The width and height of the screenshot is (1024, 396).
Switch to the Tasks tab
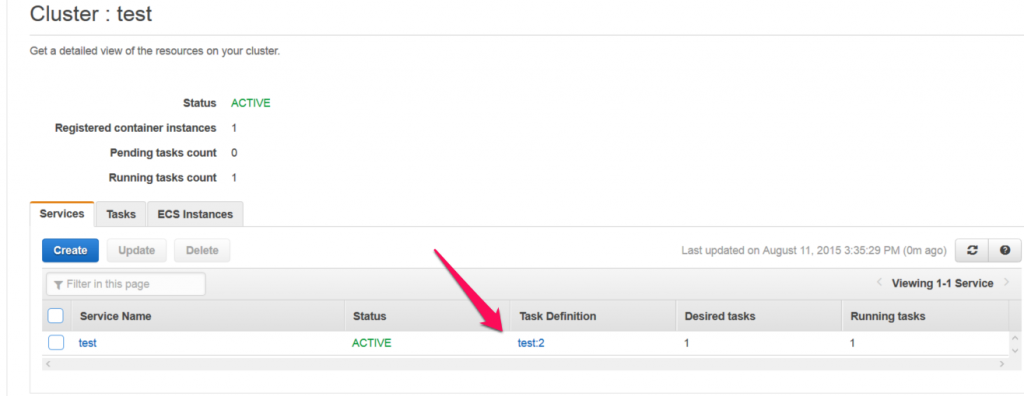[121, 214]
